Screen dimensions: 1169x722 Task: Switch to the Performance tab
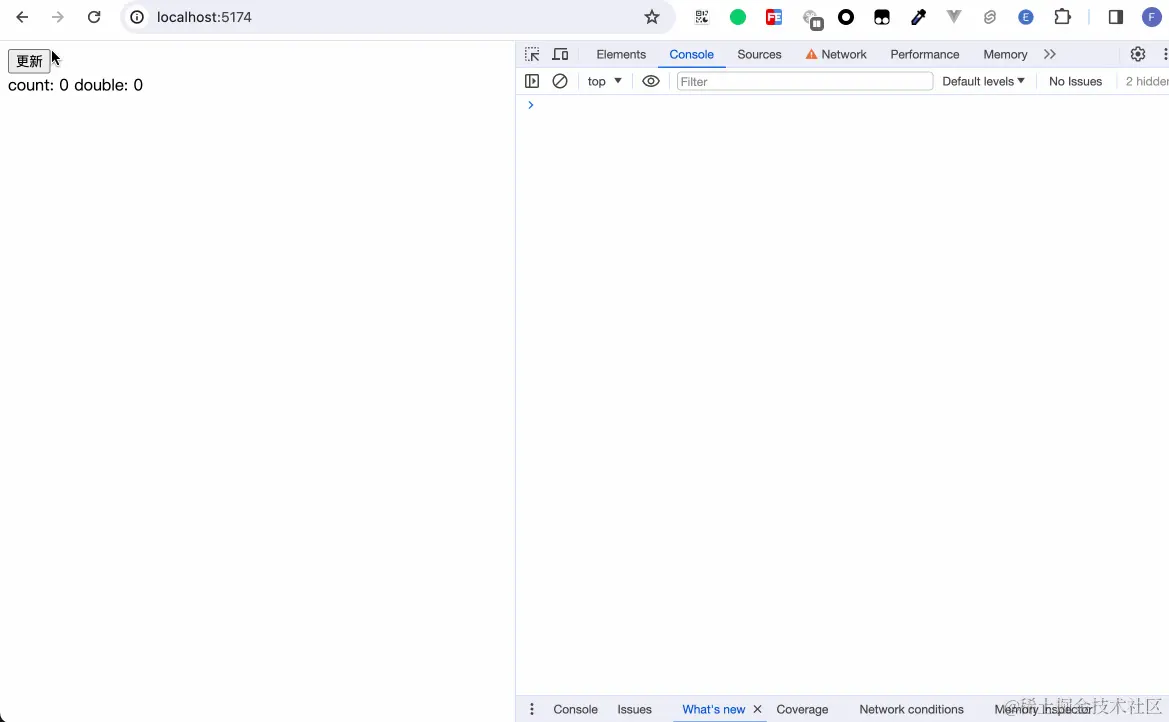[924, 54]
